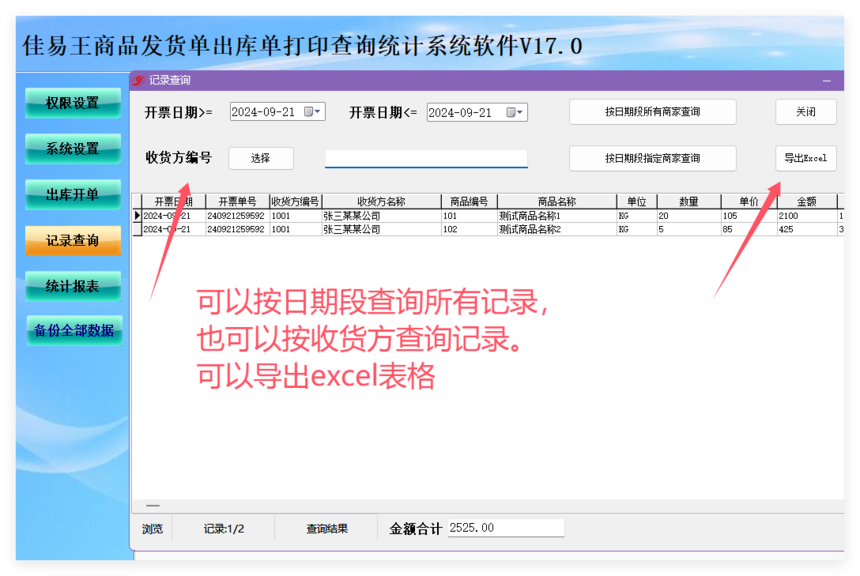Click the 浏览 status bar entry
This screenshot has height=576, width=860.
[152, 529]
